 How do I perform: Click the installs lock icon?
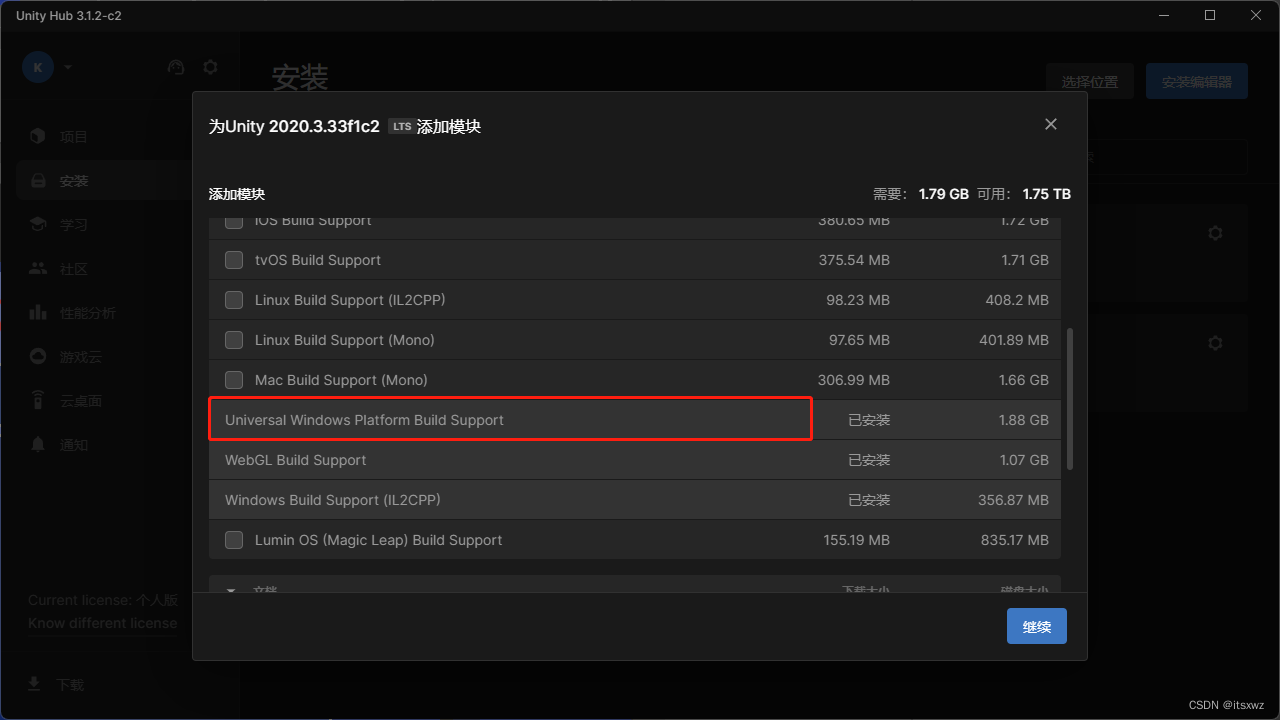tap(38, 181)
